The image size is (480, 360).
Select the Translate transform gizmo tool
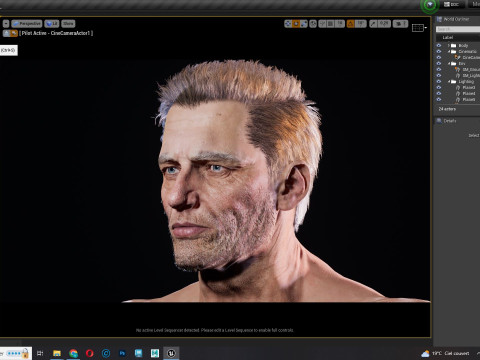[x=288, y=24]
